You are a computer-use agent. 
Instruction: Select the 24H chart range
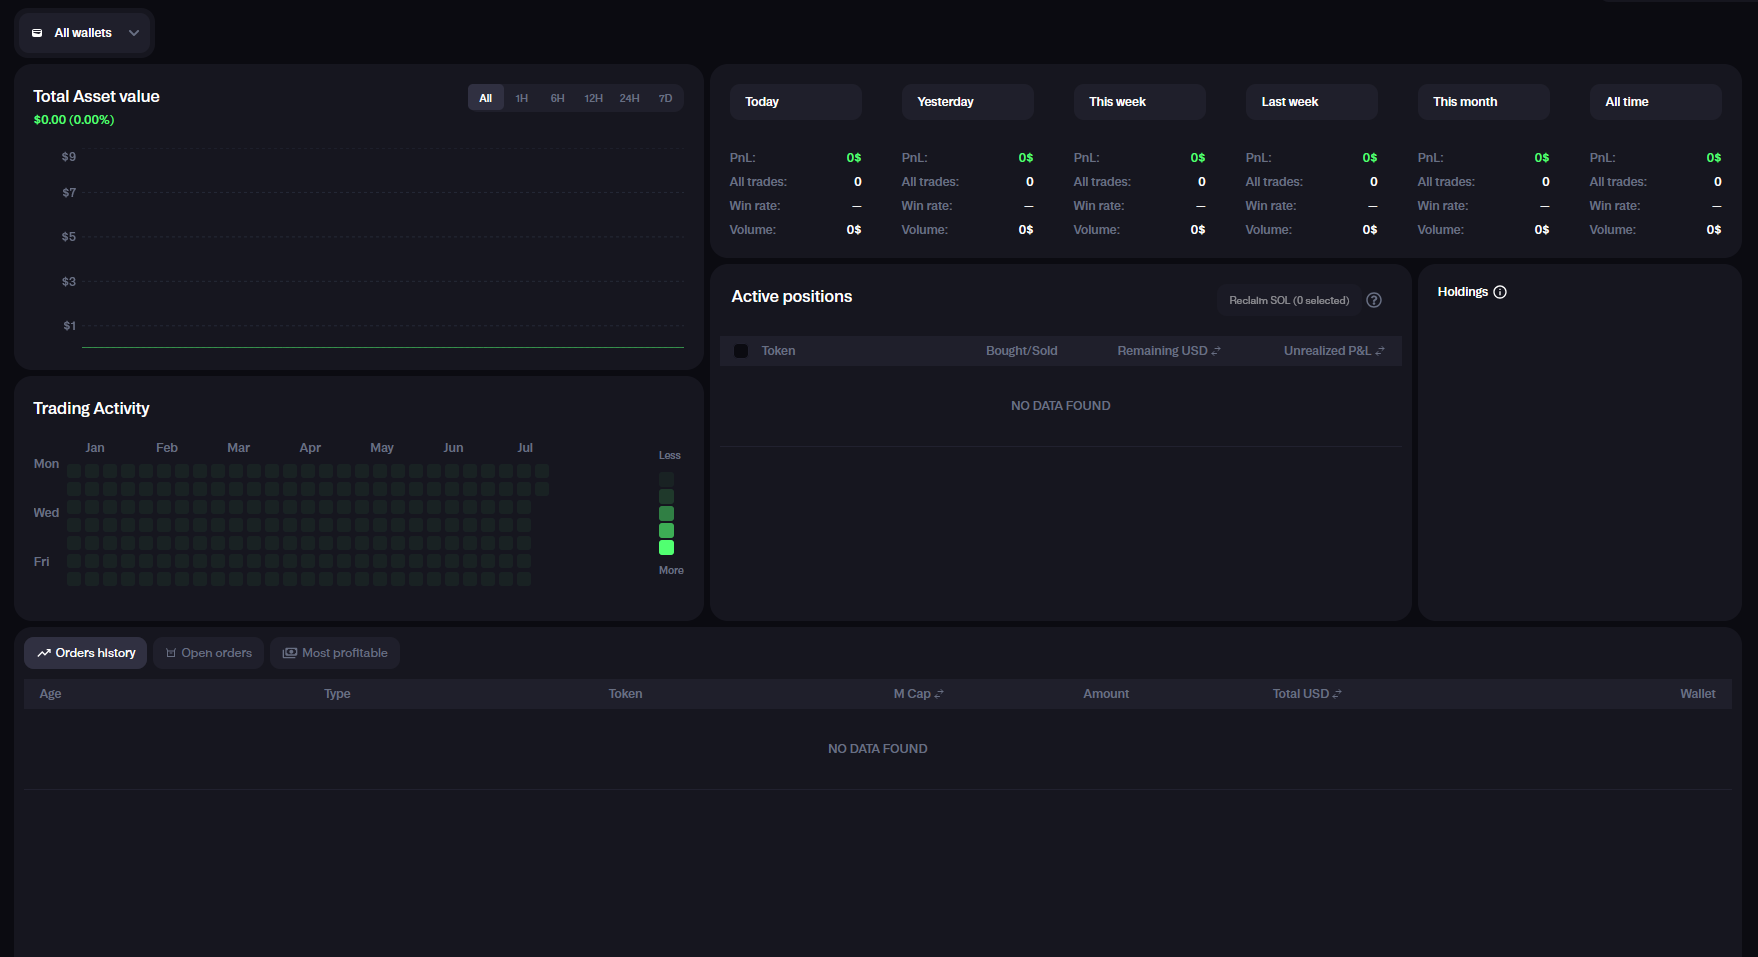(629, 98)
